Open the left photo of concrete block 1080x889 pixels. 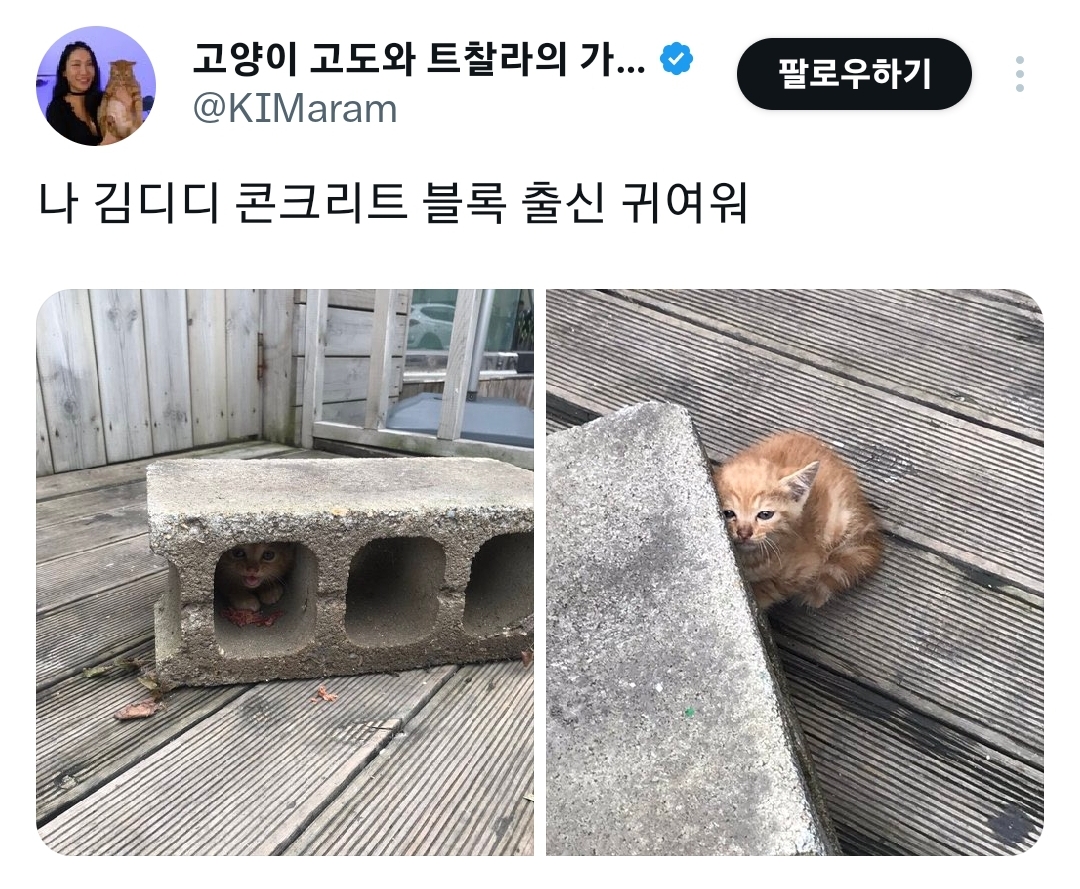coord(285,572)
